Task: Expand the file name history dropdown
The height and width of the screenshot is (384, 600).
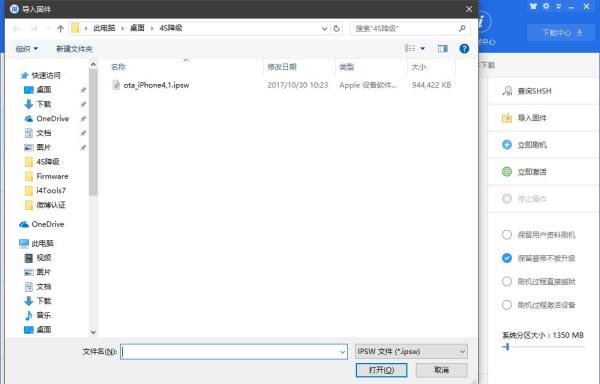Action: 342,351
